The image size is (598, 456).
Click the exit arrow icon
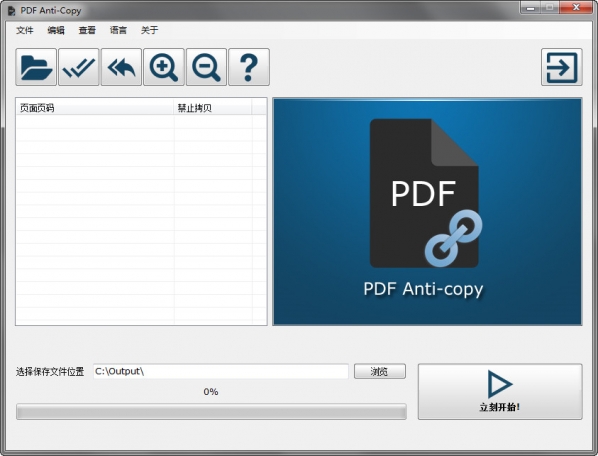[x=561, y=67]
